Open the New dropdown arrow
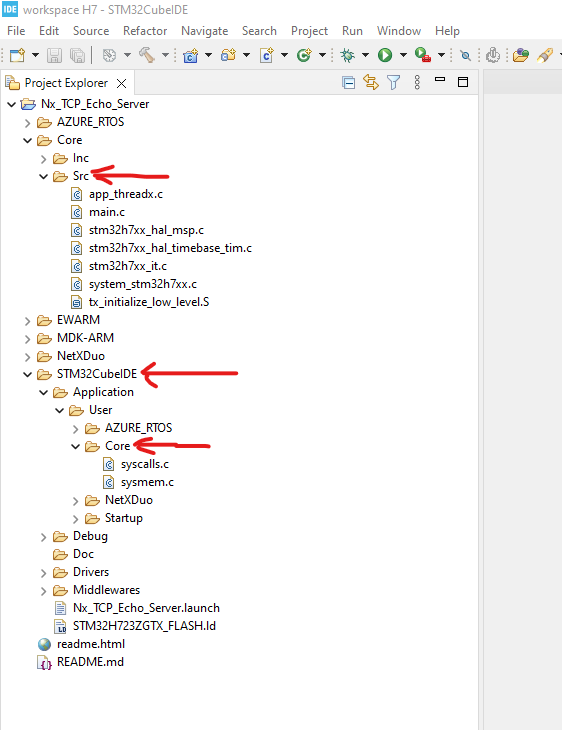This screenshot has width=562, height=730. tap(35, 55)
